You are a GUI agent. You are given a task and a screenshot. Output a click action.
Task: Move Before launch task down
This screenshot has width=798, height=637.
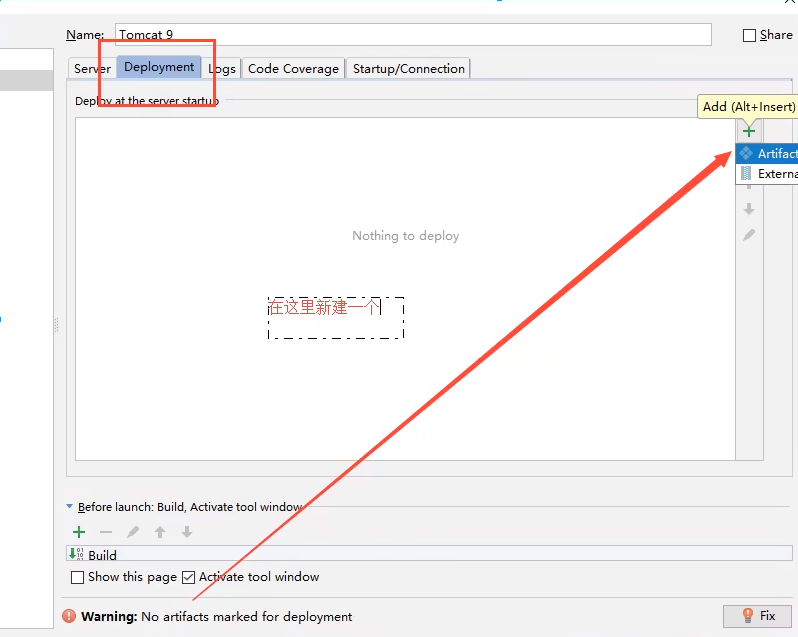click(x=186, y=532)
